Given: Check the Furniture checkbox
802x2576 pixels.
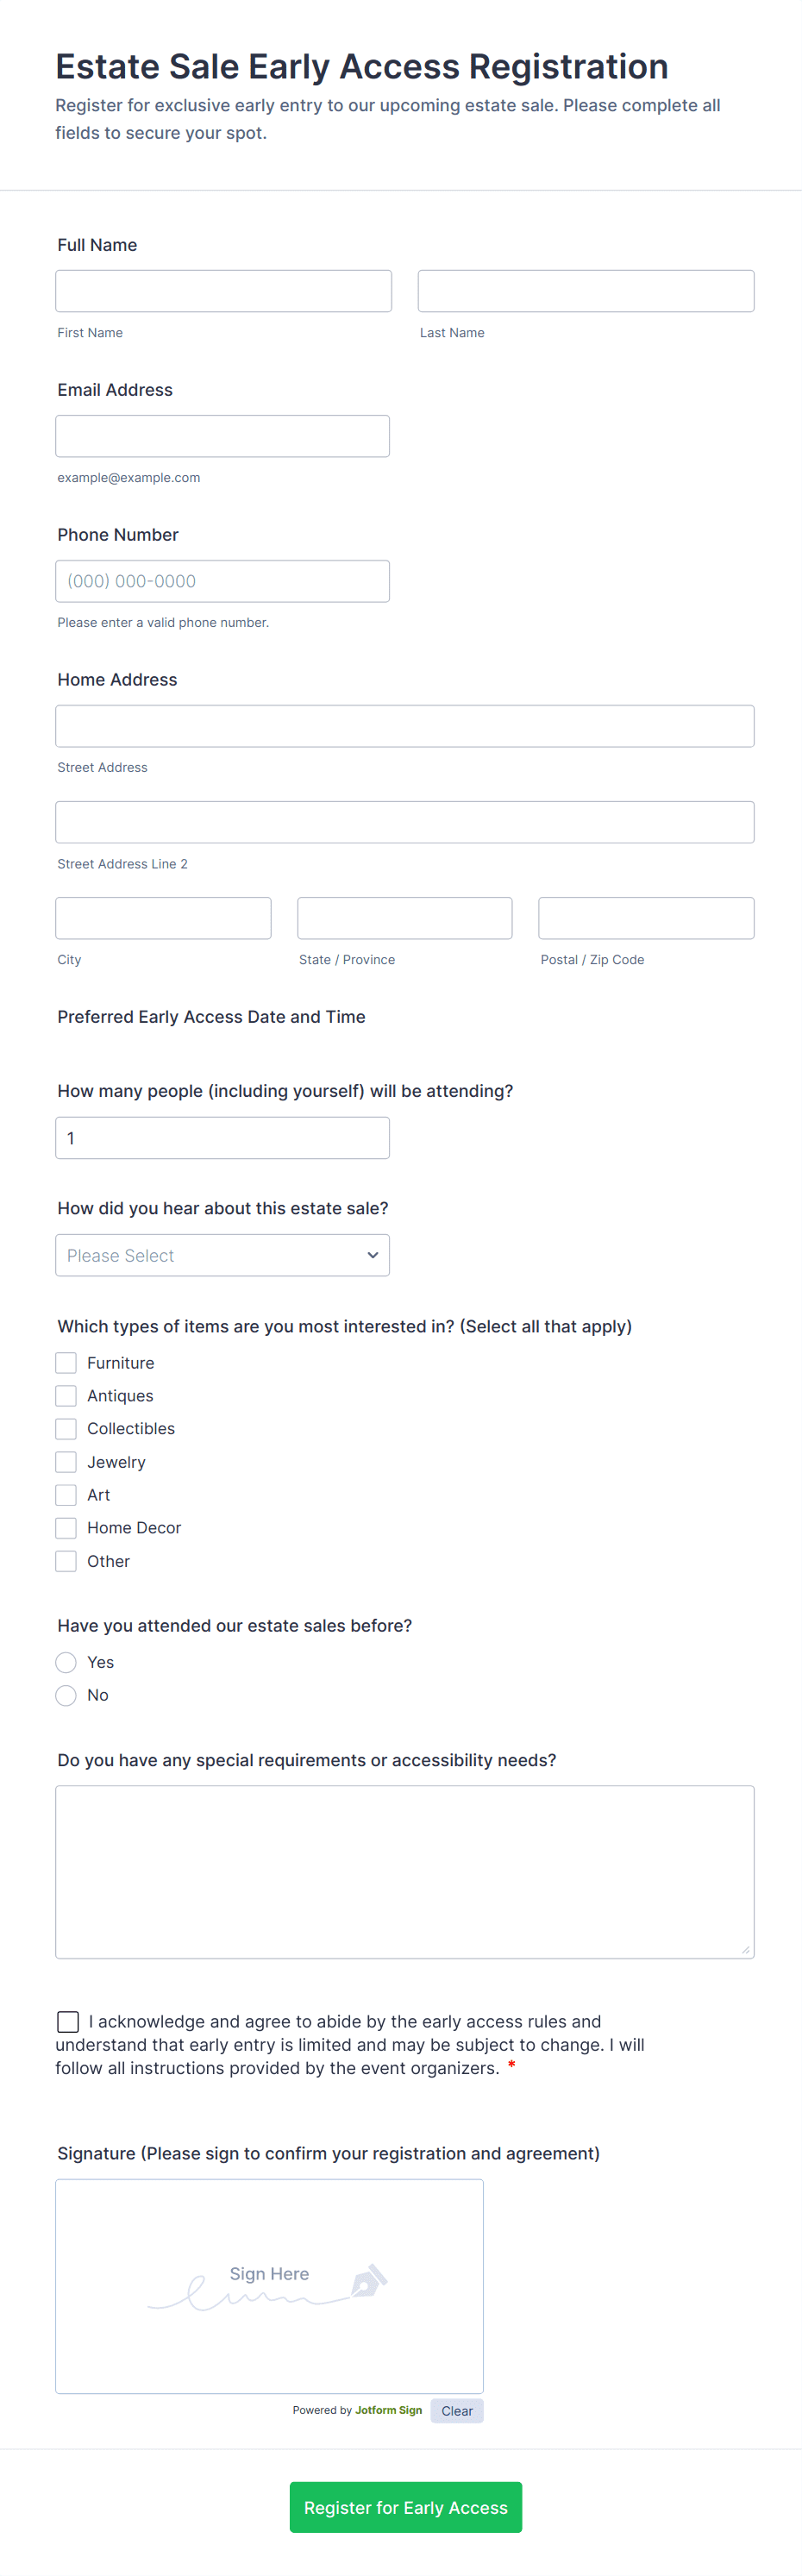Looking at the screenshot, I should (66, 1363).
